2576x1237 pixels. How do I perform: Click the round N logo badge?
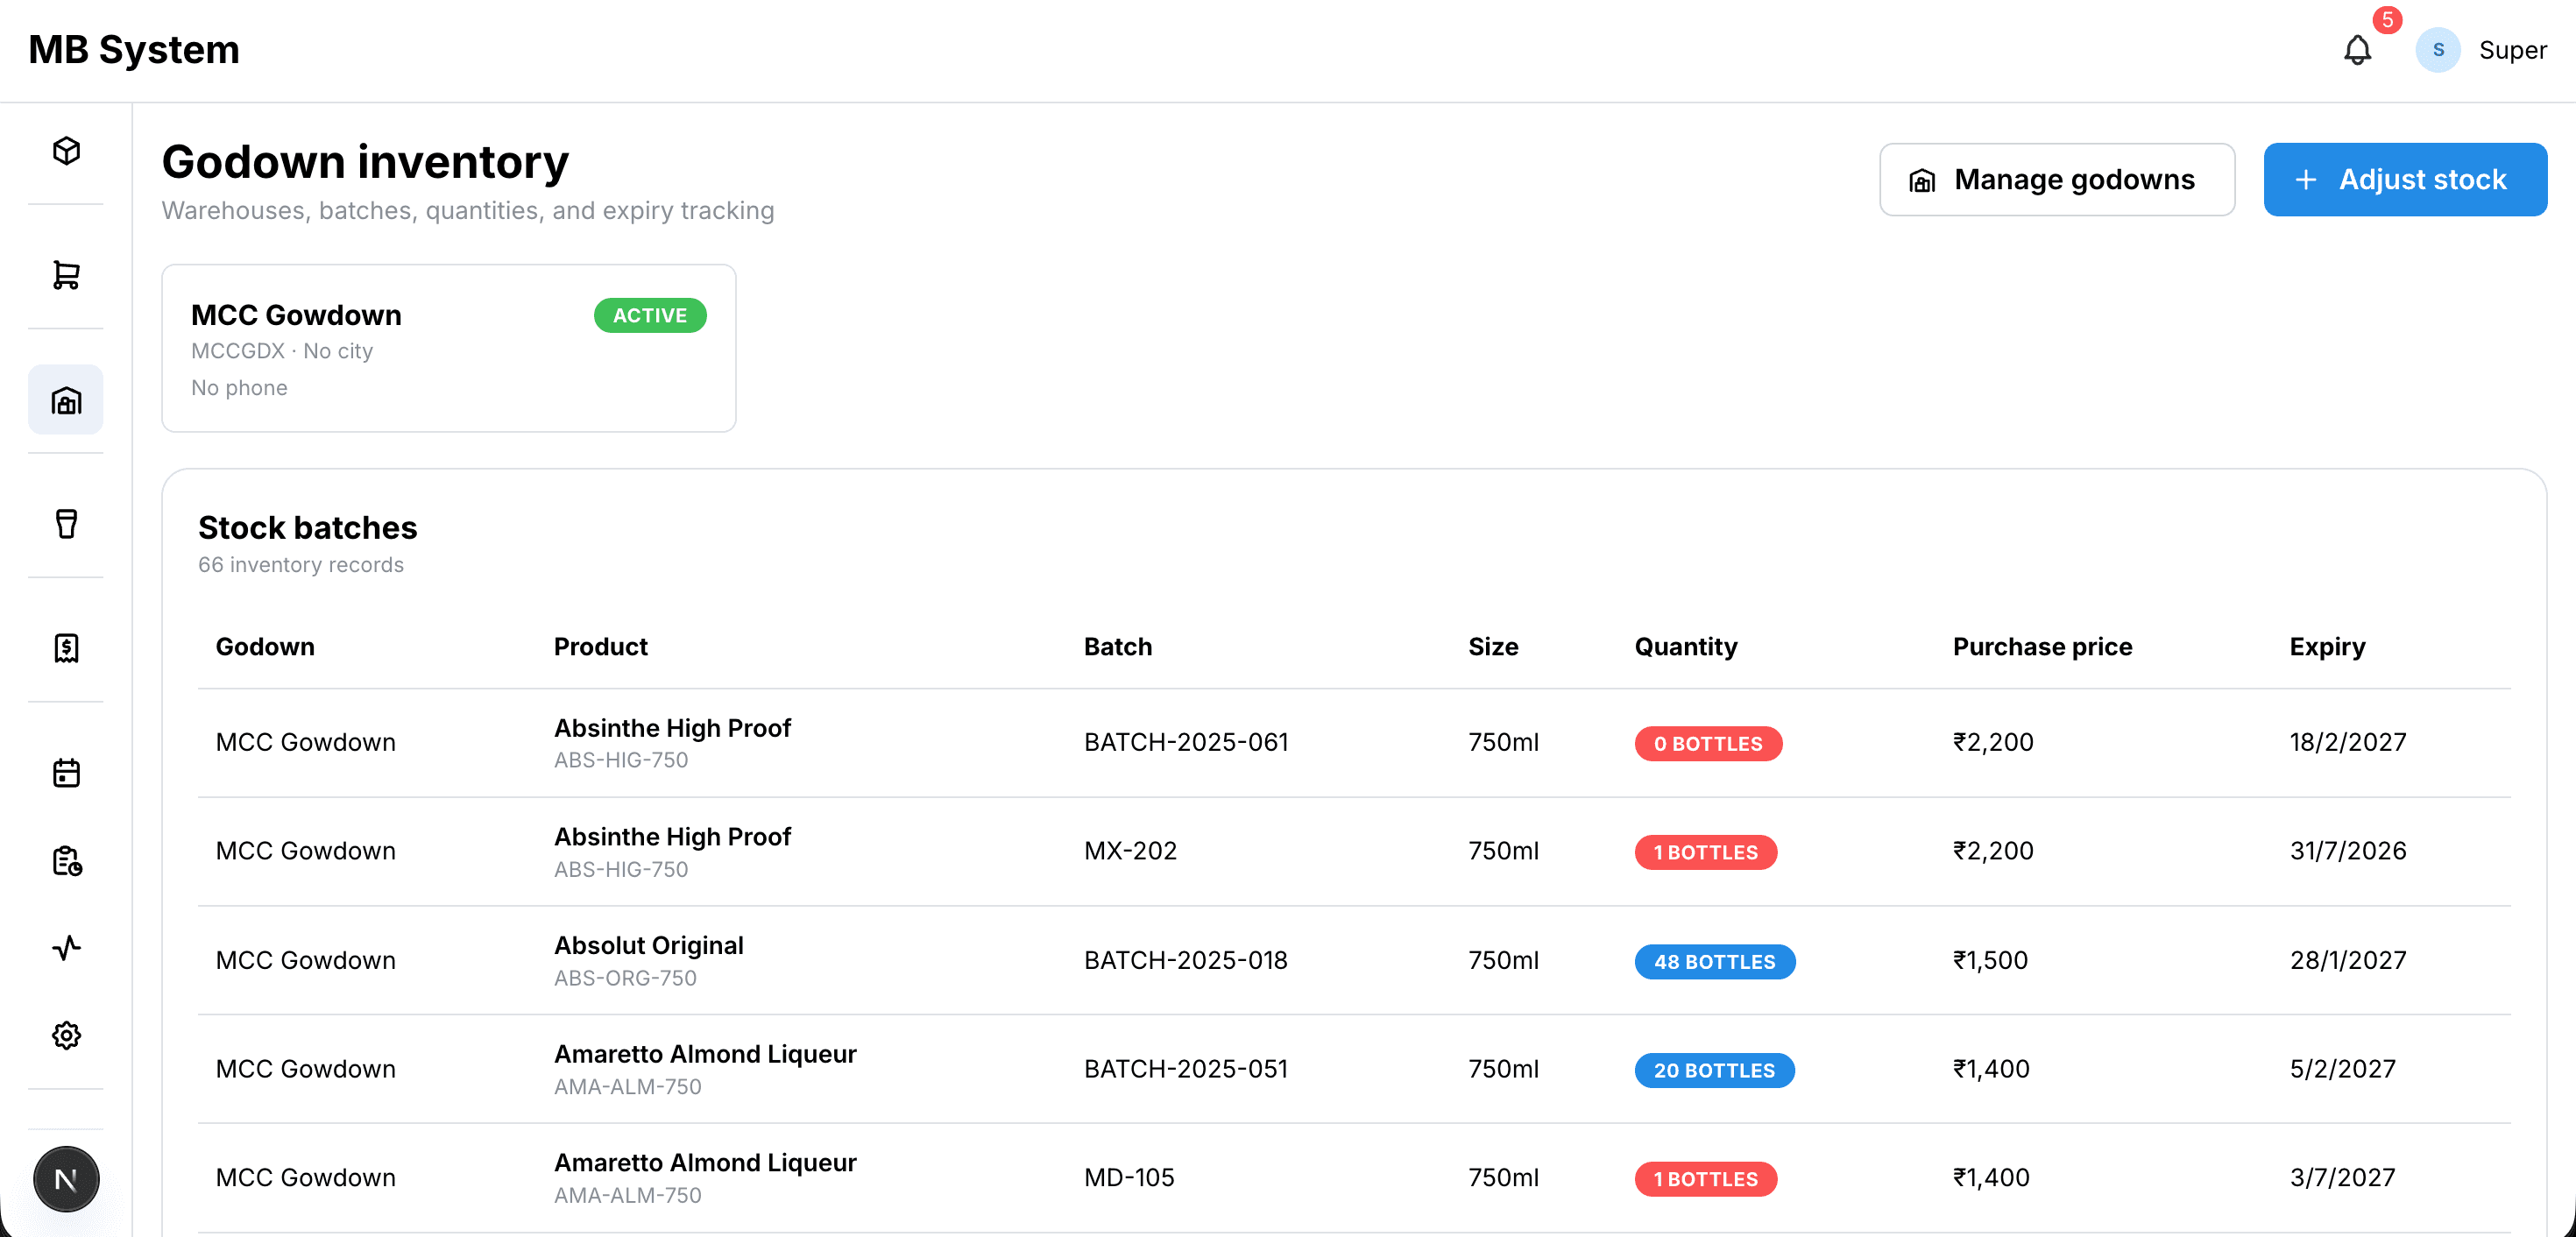pyautogui.click(x=66, y=1180)
